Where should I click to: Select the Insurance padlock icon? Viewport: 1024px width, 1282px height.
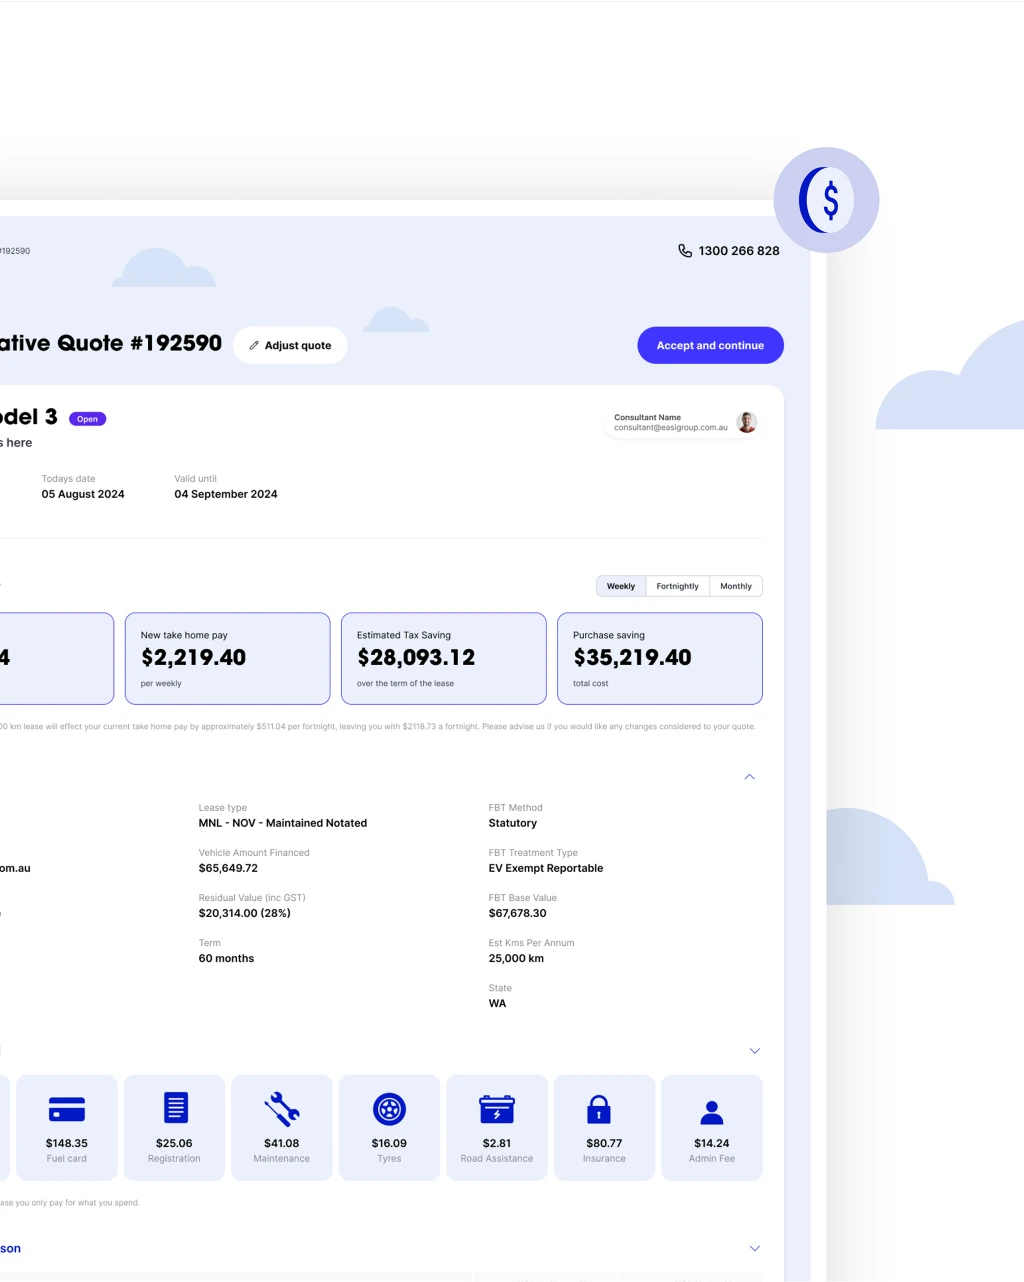point(598,1109)
